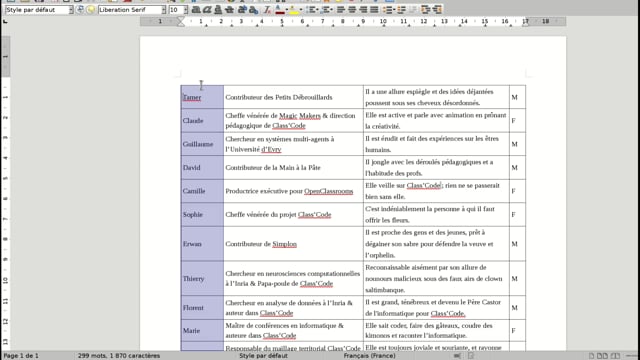640x360 pixels.
Task: Click 'Contributeur de la Main à la Pâte'
Action: (x=273, y=167)
